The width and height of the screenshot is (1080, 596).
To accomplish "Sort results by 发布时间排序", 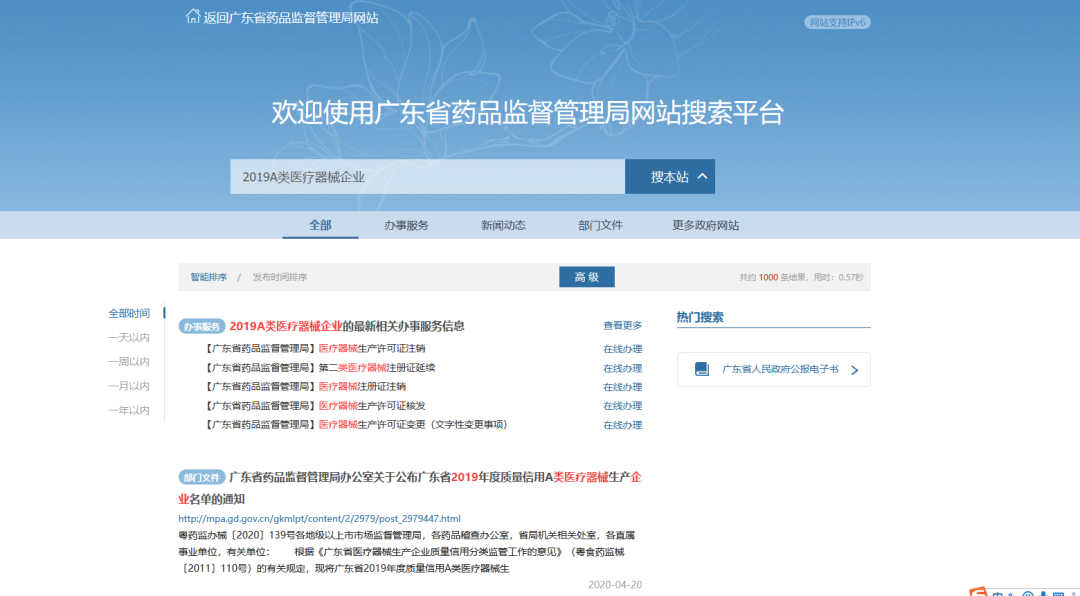I will click(279, 277).
